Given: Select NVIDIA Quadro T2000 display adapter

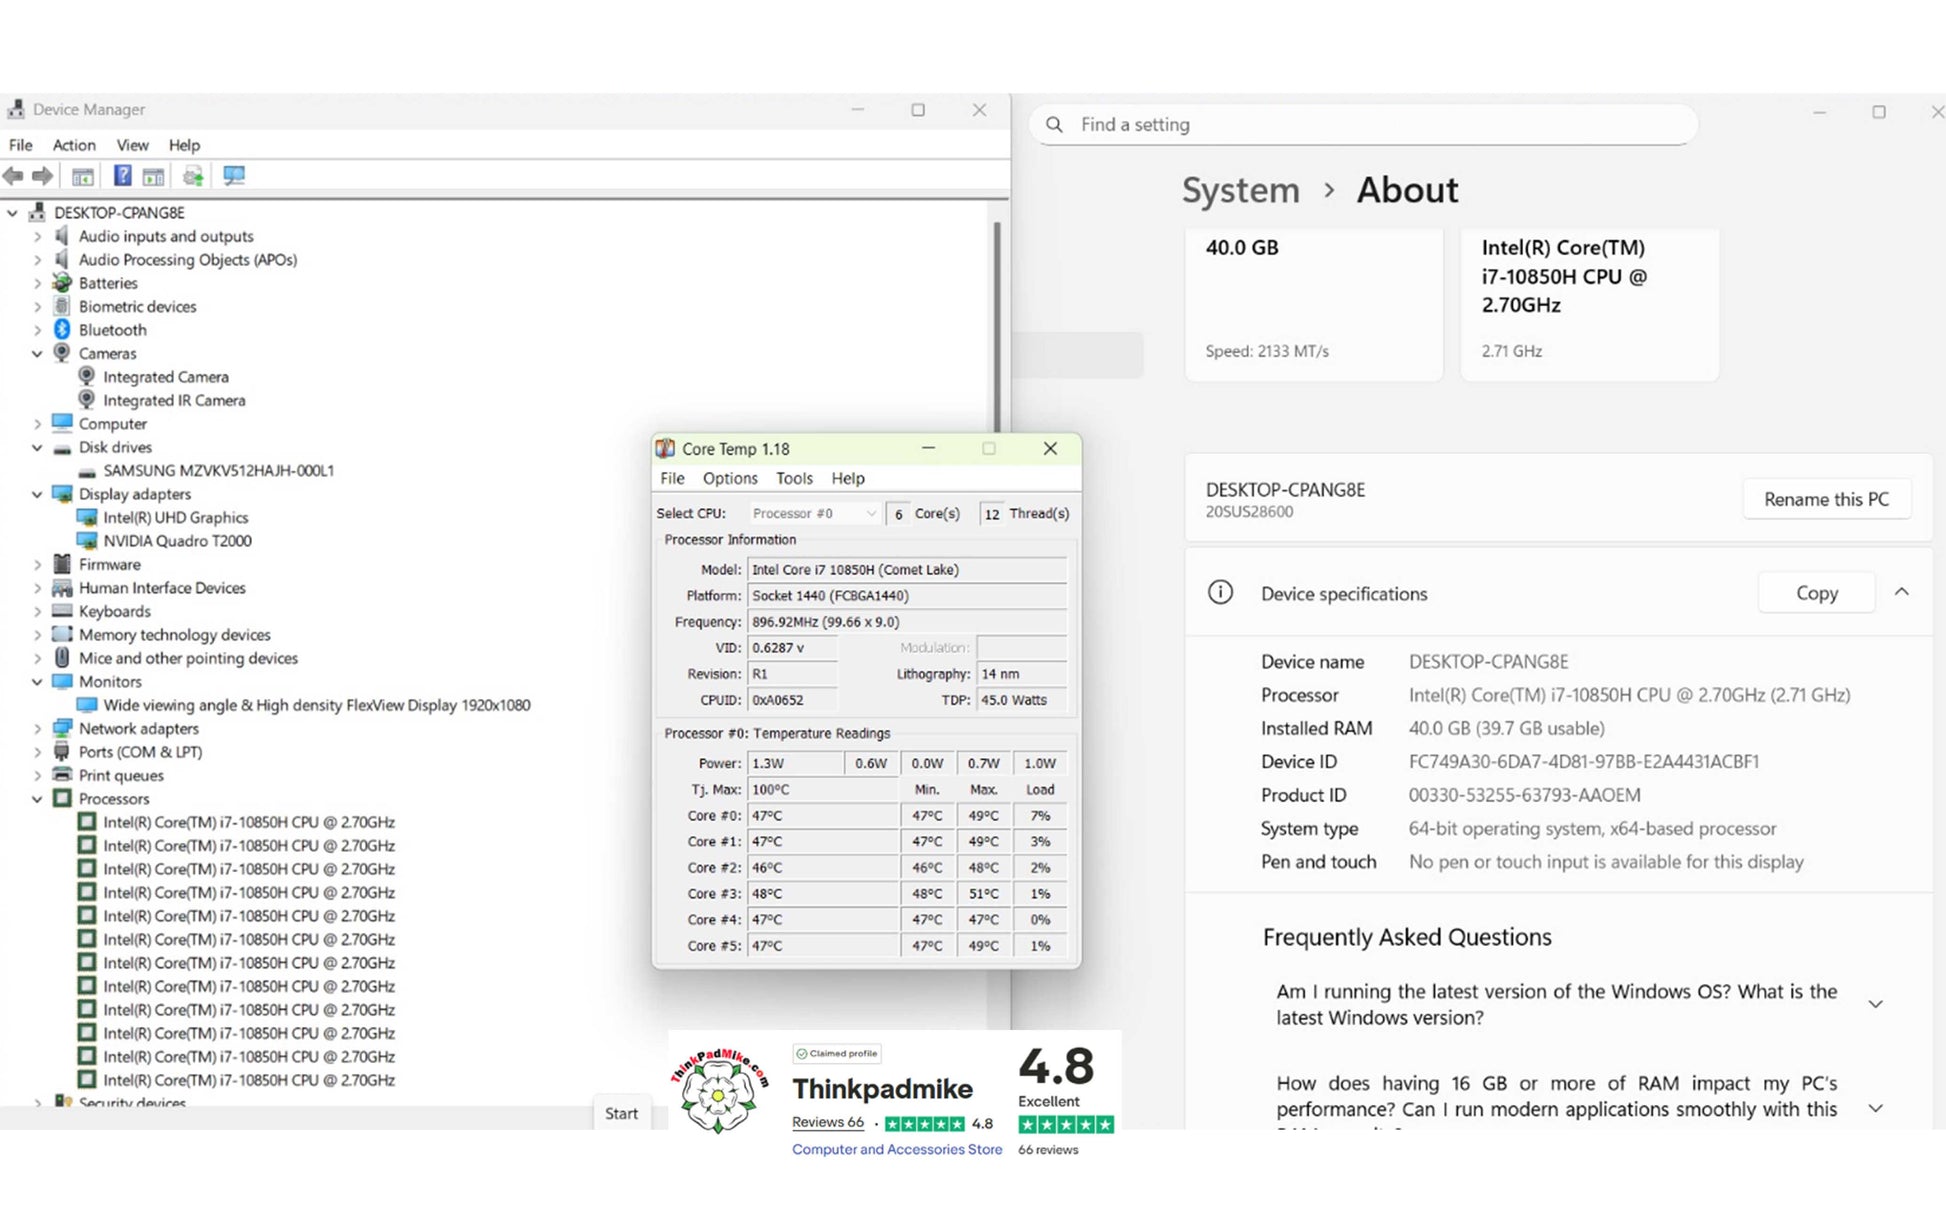Looking at the screenshot, I should click(x=177, y=541).
